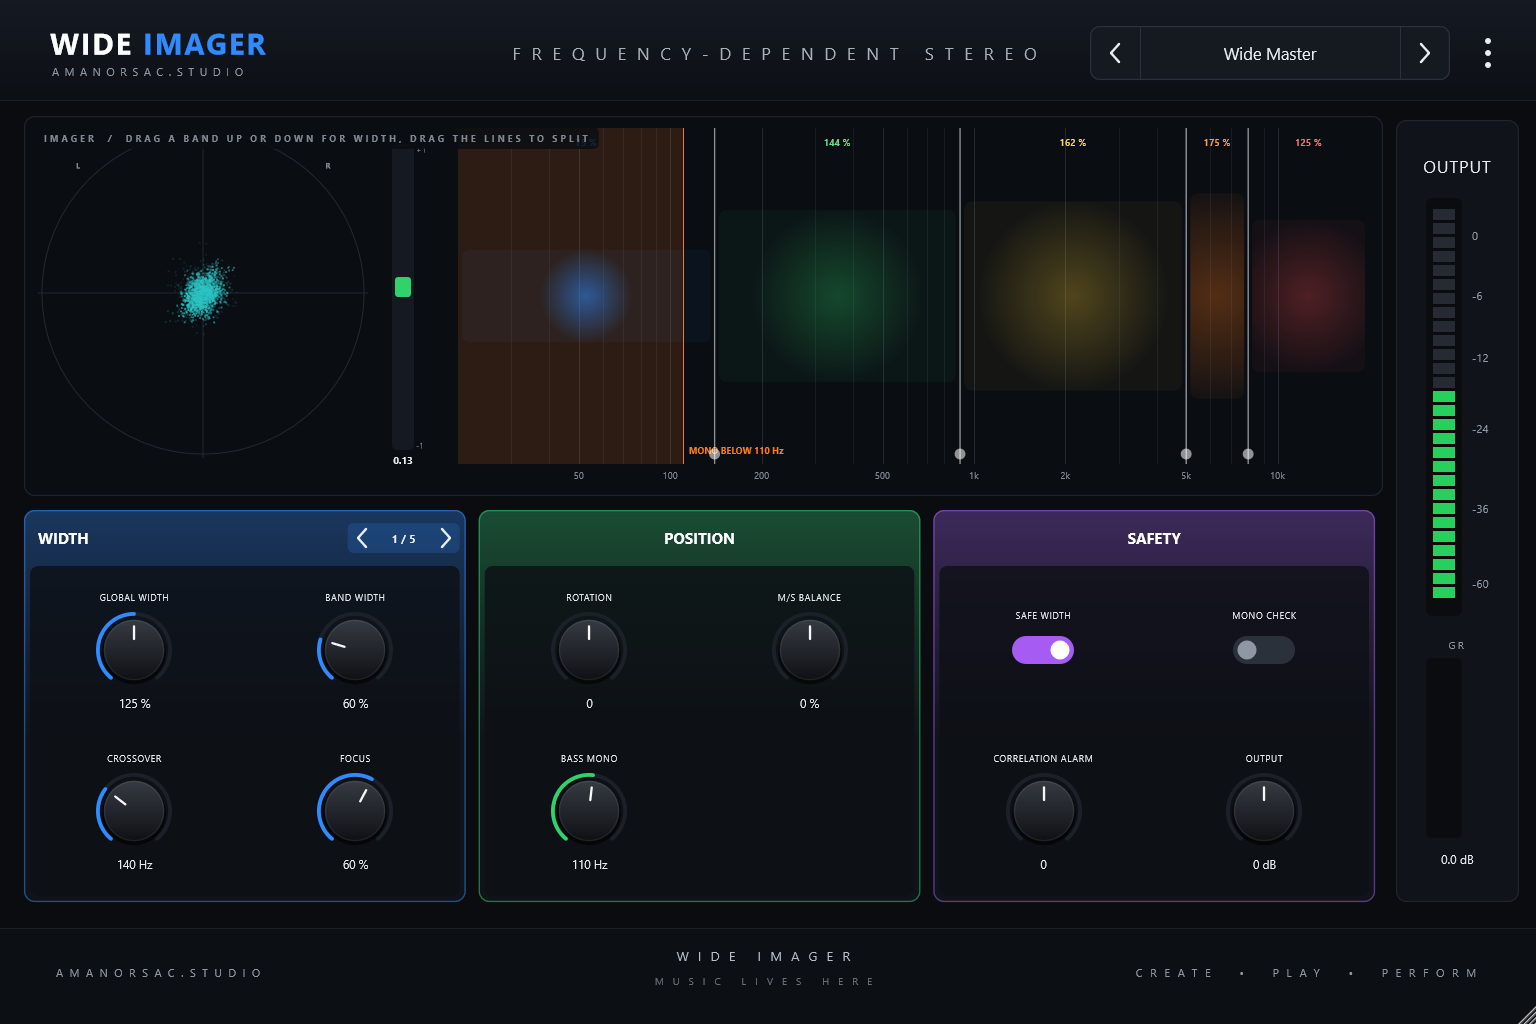
Task: Select the yellow 162 % band
Action: (x=1073, y=296)
